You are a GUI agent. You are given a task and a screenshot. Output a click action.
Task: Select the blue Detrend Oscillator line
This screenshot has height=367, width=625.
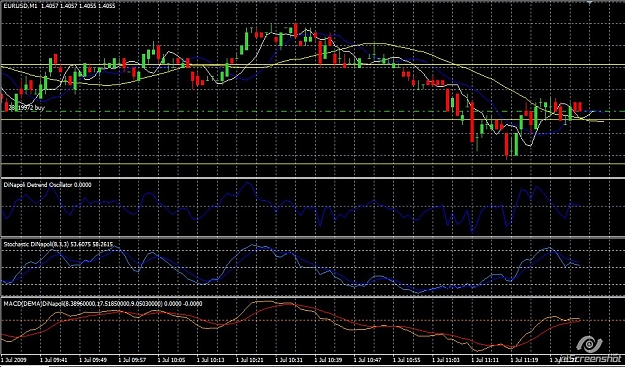[x=291, y=207]
